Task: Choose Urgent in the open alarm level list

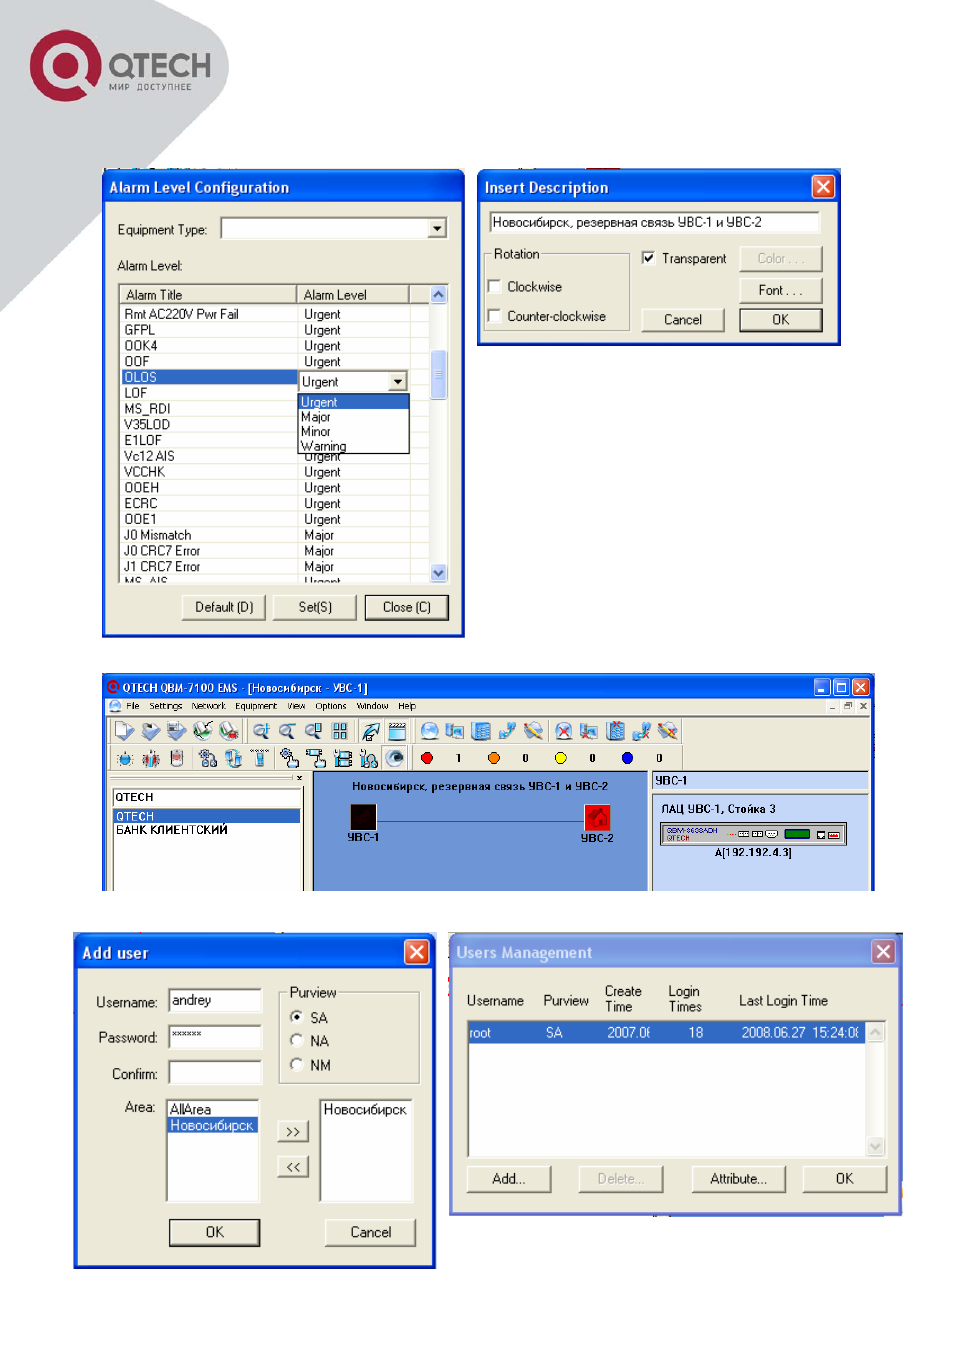Action: coord(354,402)
